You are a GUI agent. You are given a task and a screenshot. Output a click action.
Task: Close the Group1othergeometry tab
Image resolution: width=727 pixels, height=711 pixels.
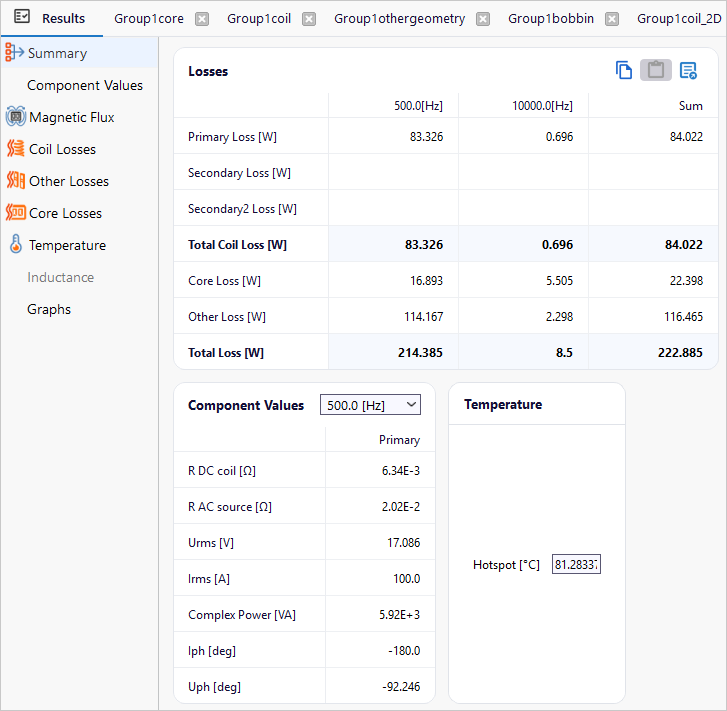(x=483, y=19)
